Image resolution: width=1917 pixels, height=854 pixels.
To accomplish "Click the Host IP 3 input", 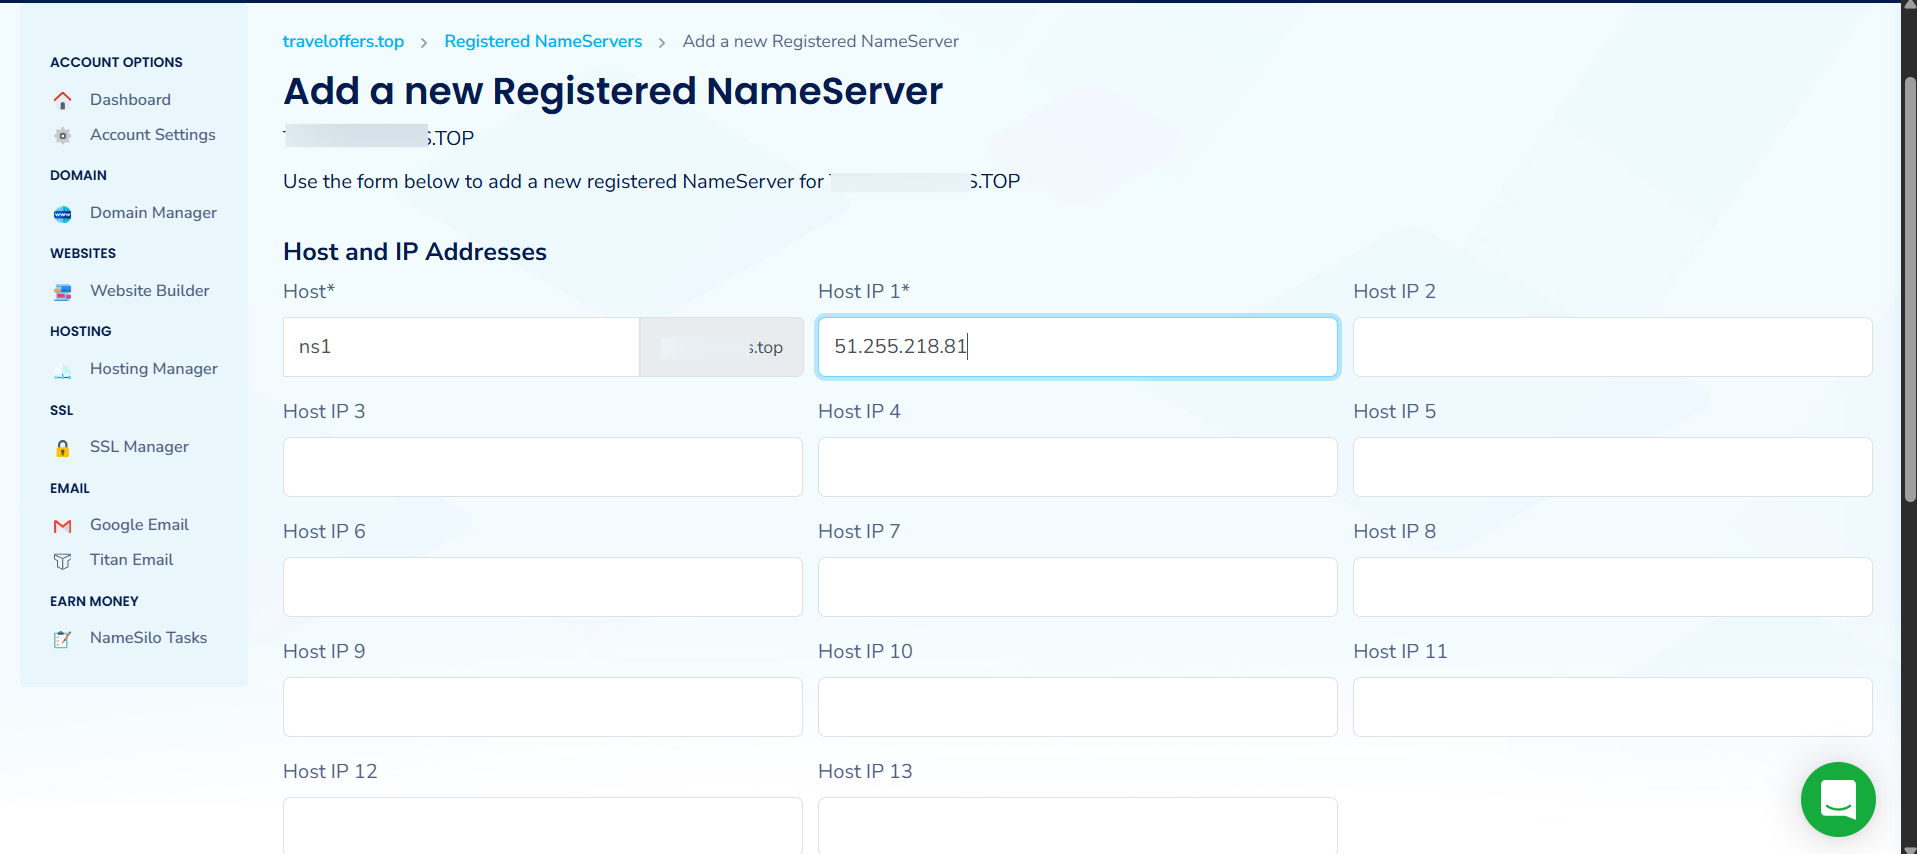I will [x=543, y=467].
